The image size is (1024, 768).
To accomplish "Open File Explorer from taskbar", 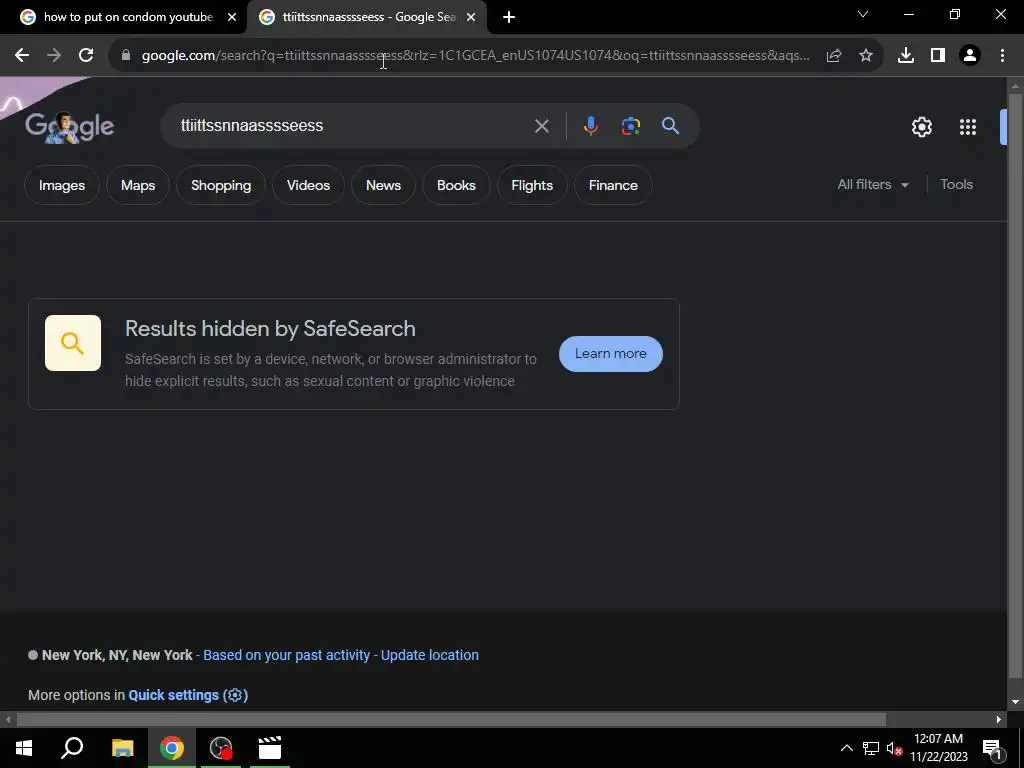I will point(122,748).
